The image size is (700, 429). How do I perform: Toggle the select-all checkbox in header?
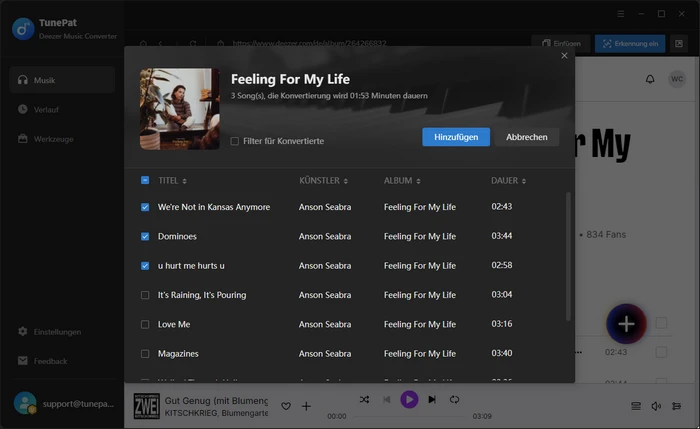(145, 180)
